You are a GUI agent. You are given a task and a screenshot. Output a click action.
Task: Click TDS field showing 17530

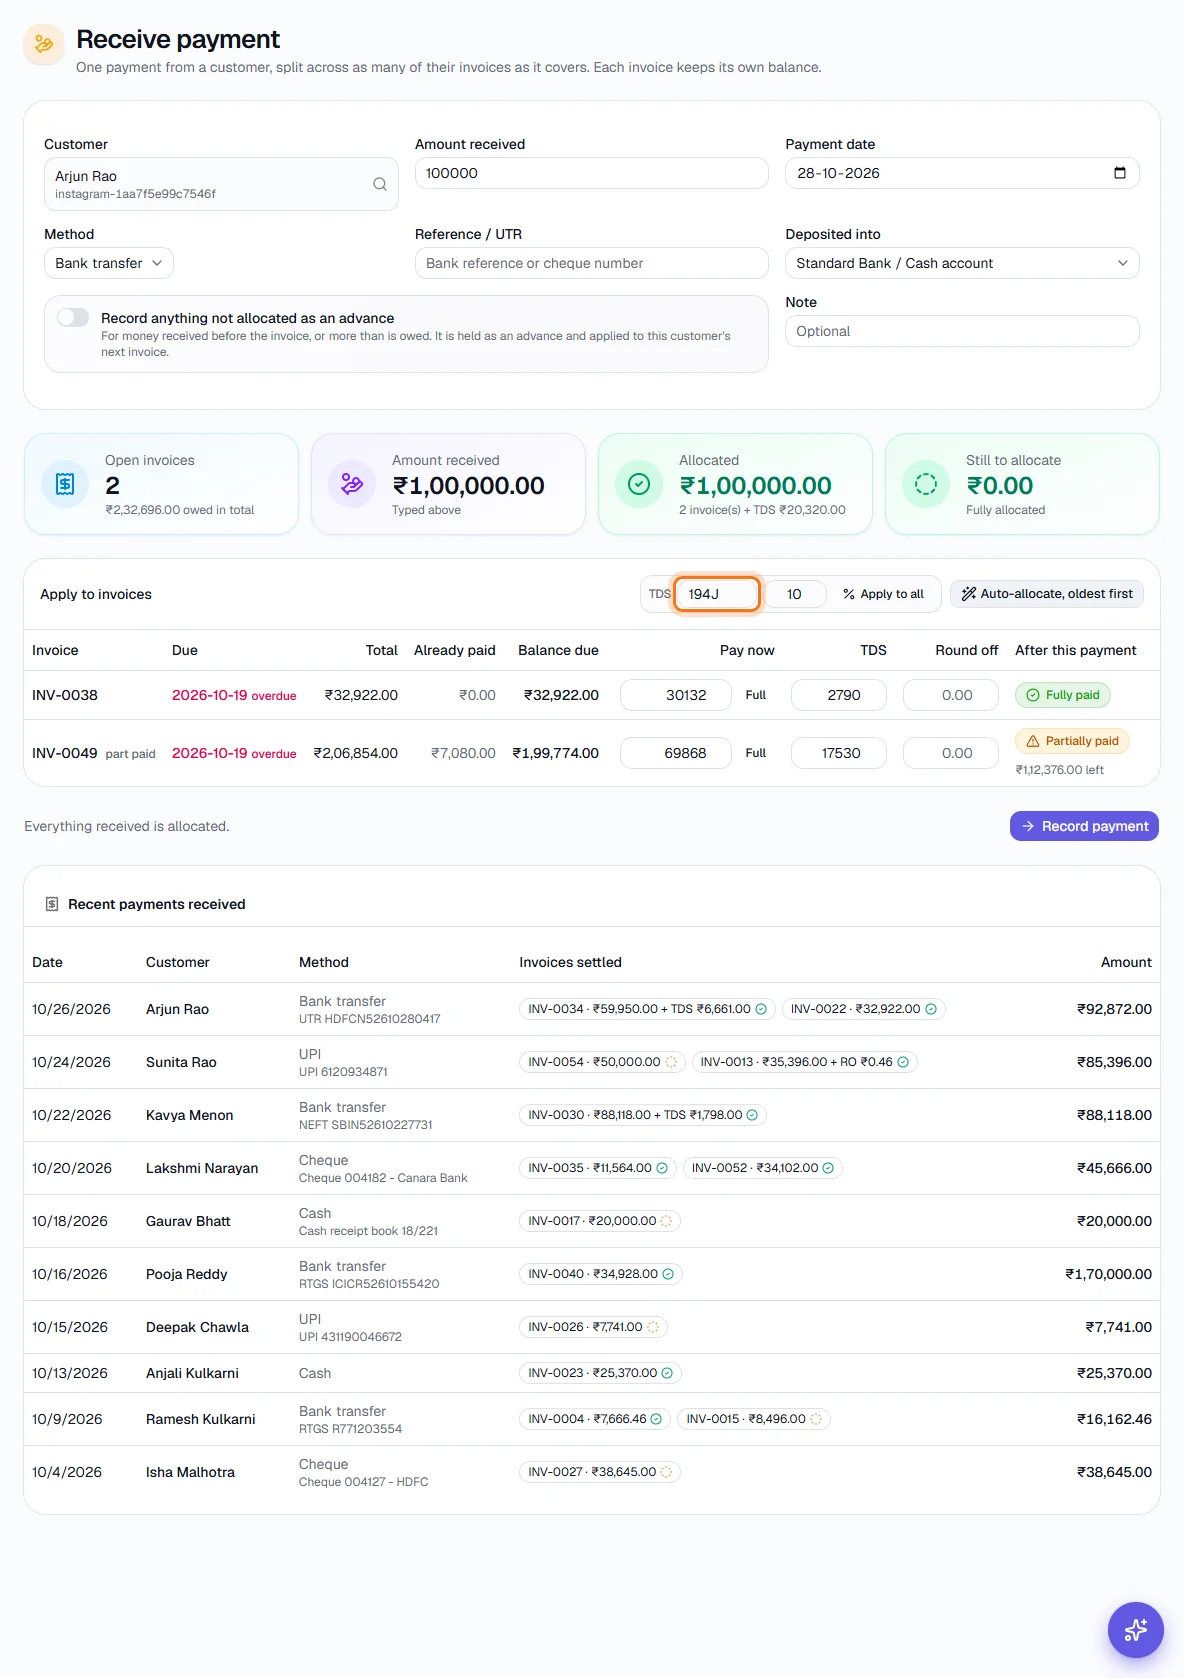click(x=839, y=753)
